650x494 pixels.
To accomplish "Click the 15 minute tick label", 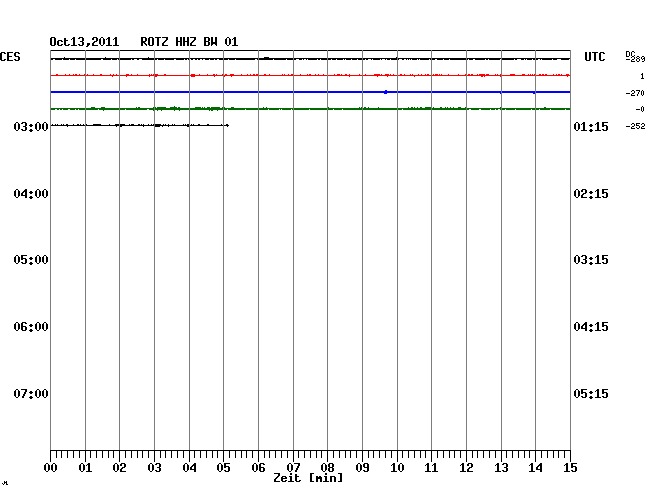I will coord(570,468).
